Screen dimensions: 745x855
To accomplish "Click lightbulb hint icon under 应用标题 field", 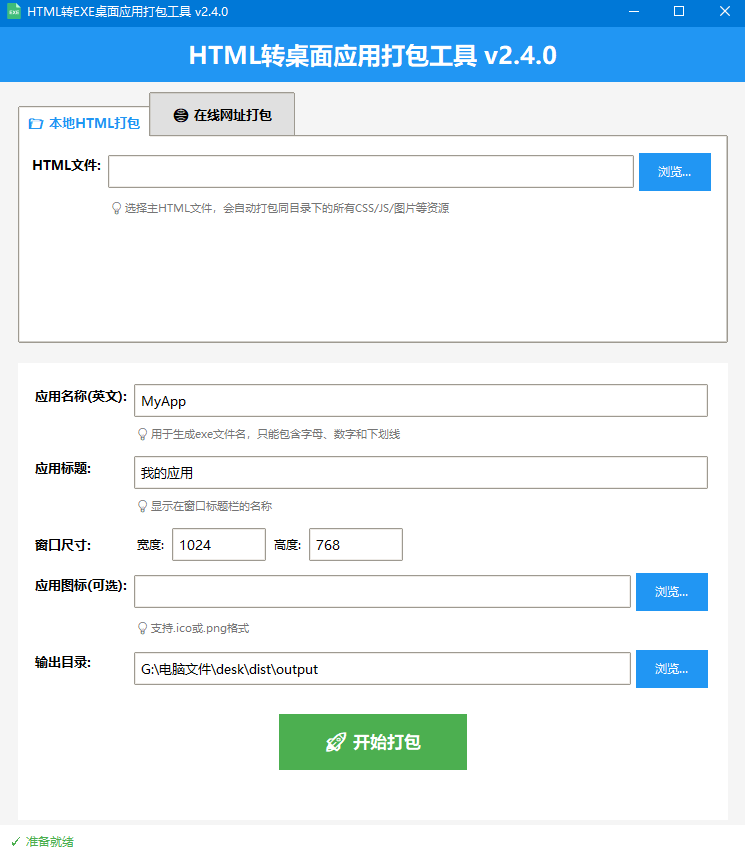I will [x=142, y=506].
